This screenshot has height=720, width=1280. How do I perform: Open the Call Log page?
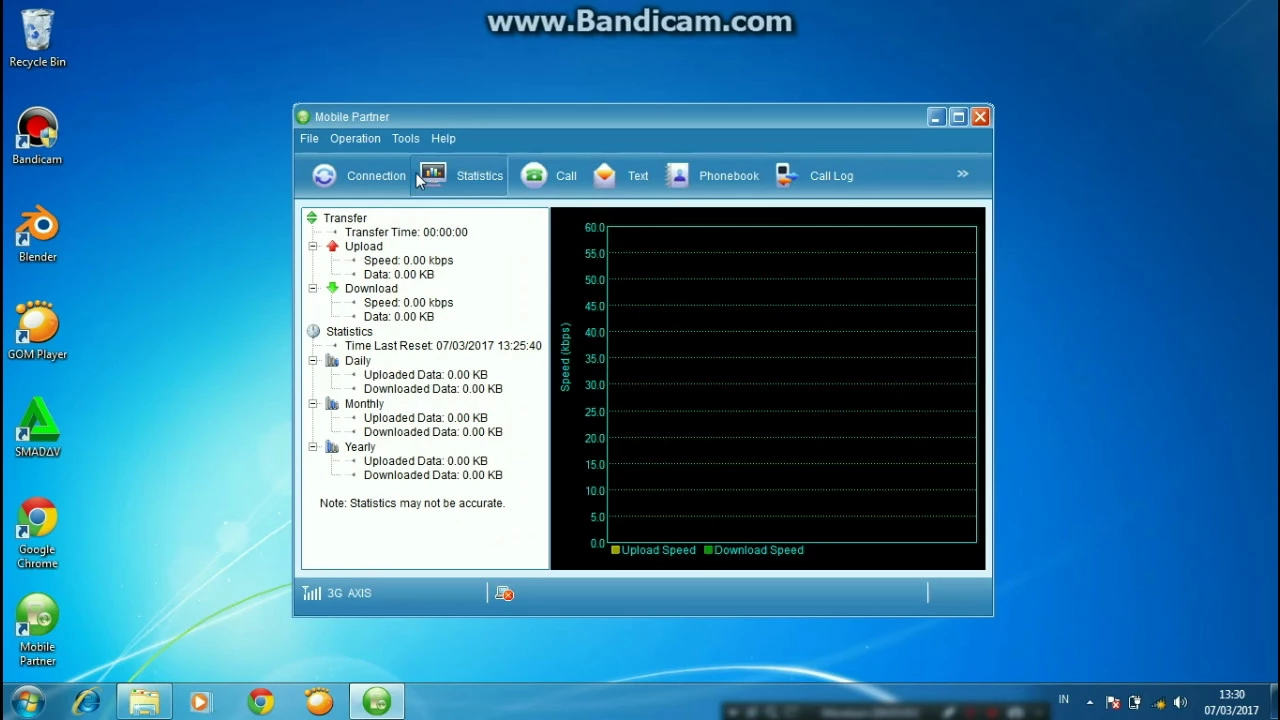[814, 176]
